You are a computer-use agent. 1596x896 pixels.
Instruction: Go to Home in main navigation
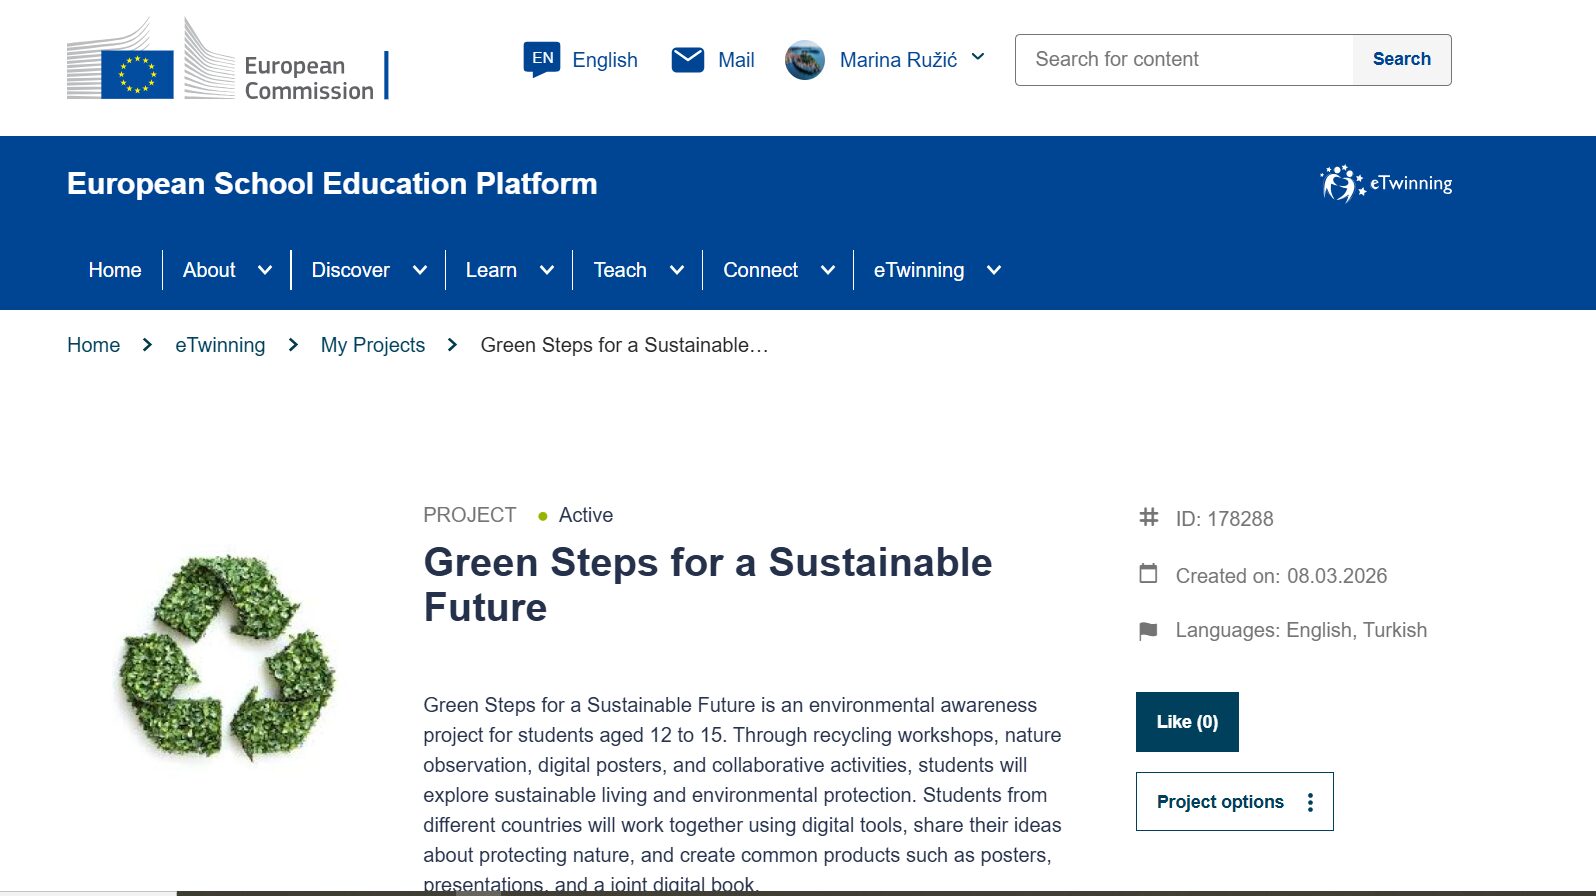115,270
